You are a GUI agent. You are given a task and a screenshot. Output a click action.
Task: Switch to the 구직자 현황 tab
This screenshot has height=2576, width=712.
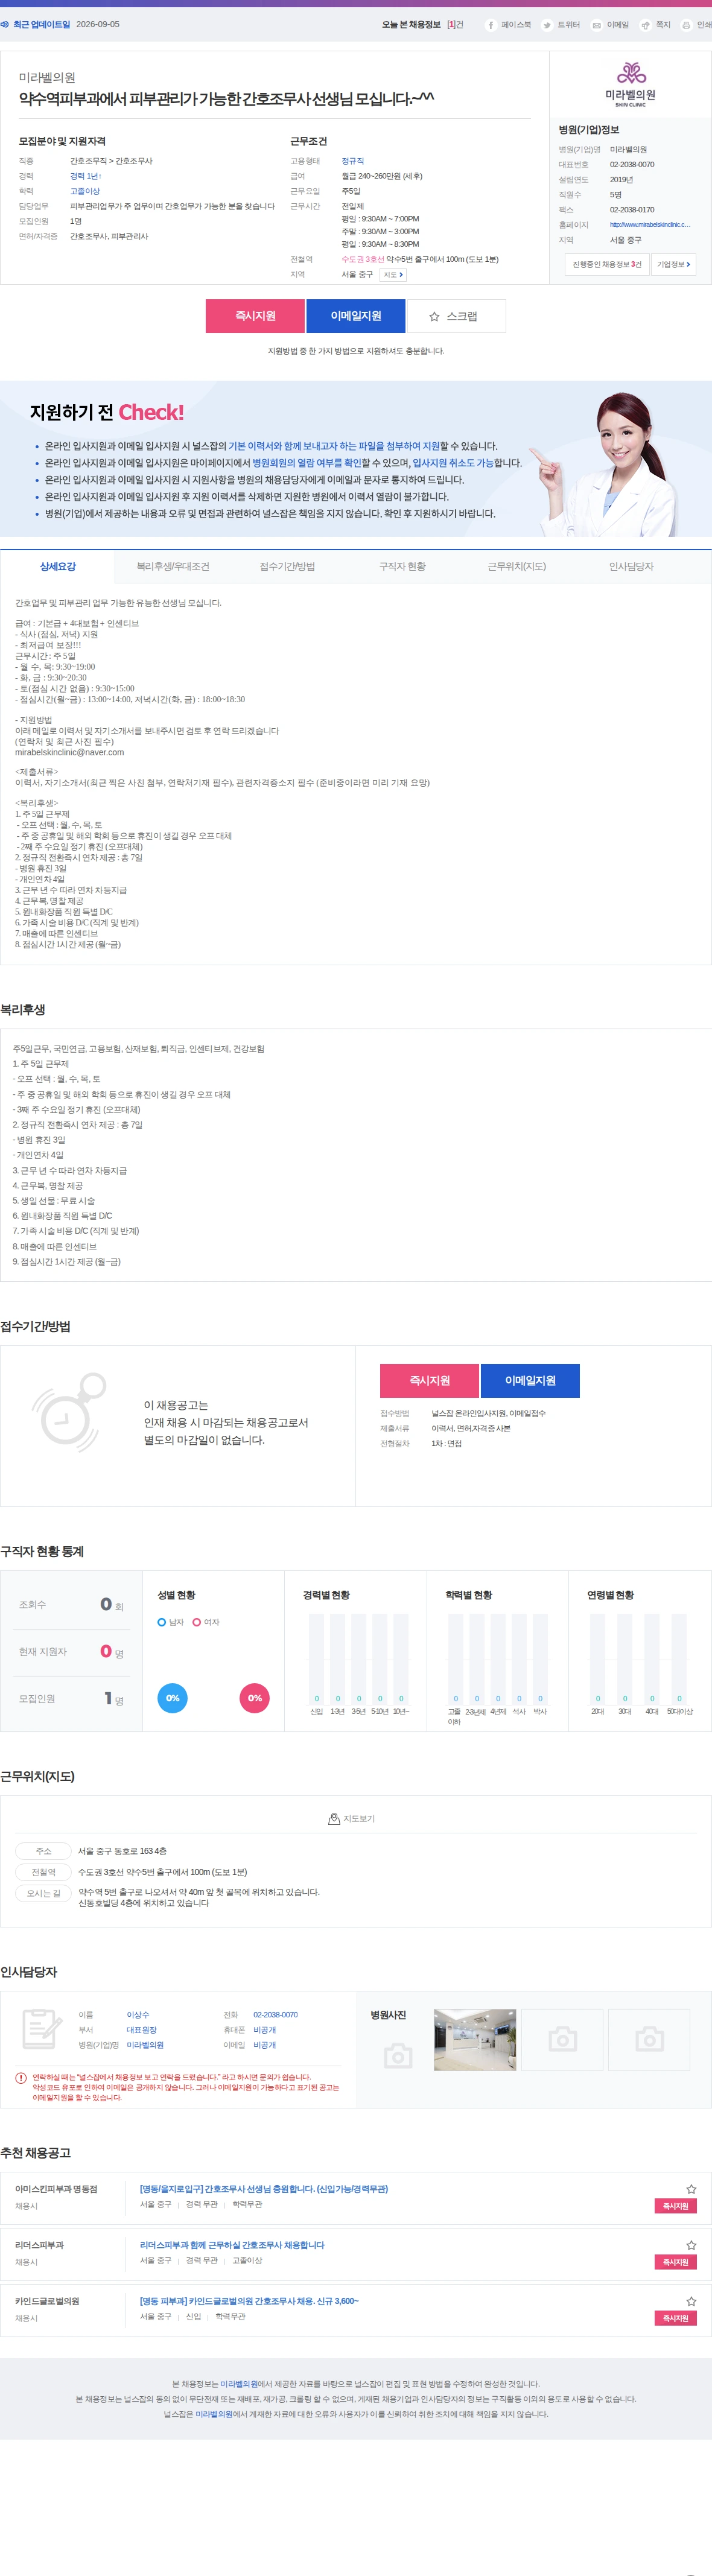coord(402,567)
